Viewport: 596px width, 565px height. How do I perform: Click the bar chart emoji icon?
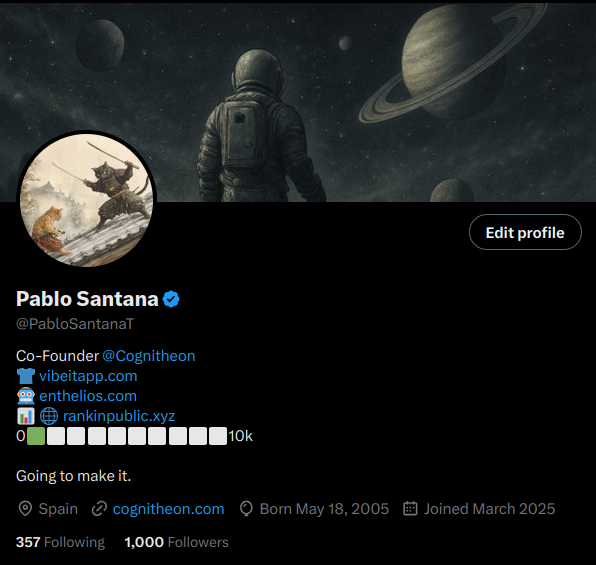tap(26, 416)
